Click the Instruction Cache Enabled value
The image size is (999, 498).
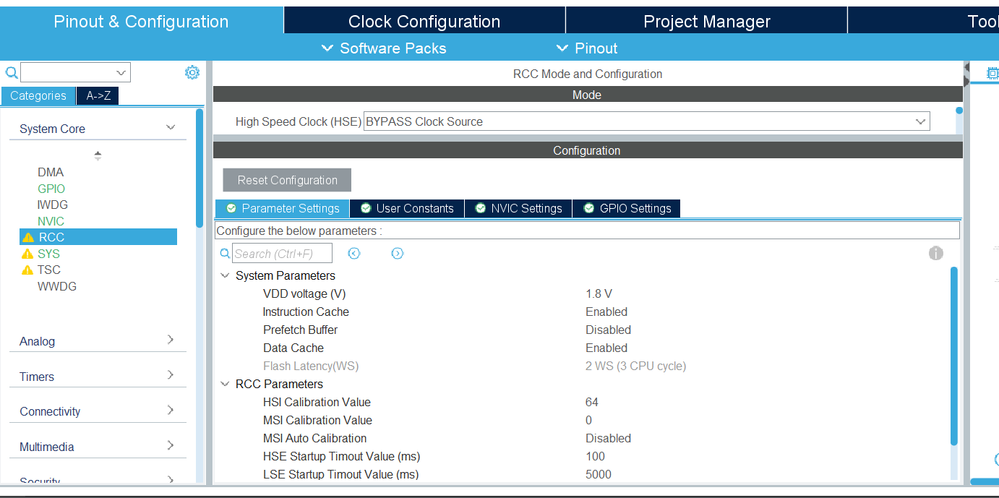pos(607,311)
